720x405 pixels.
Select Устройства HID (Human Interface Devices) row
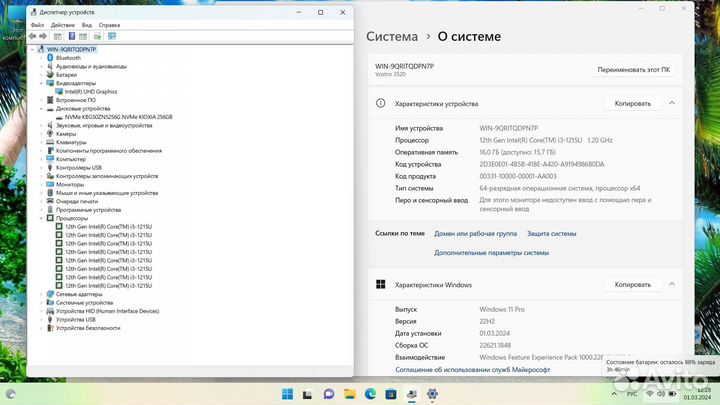tap(107, 311)
